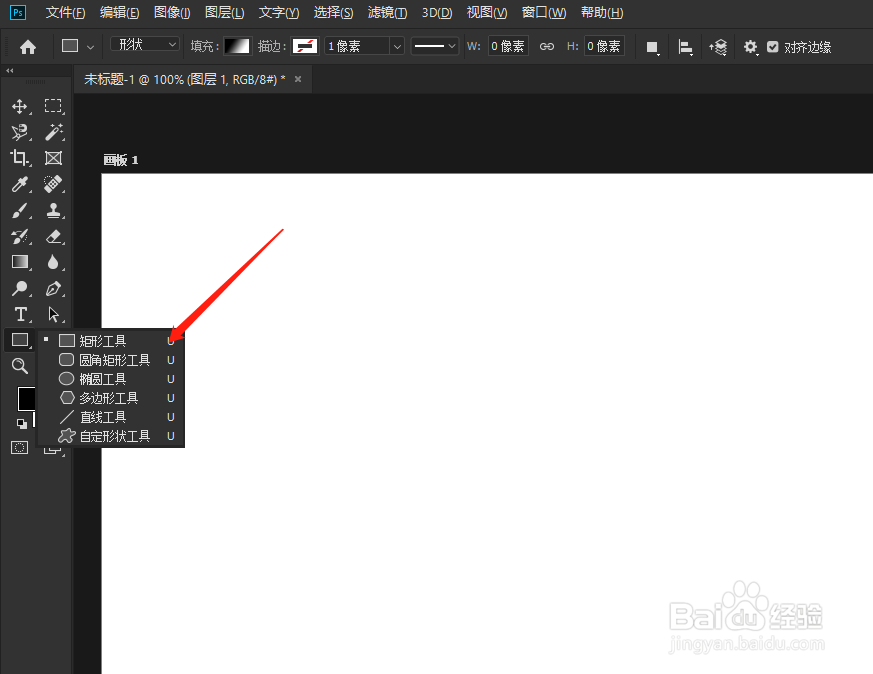Viewport: 873px width, 674px height.
Task: Click the Home icon in options bar
Action: coord(28,47)
